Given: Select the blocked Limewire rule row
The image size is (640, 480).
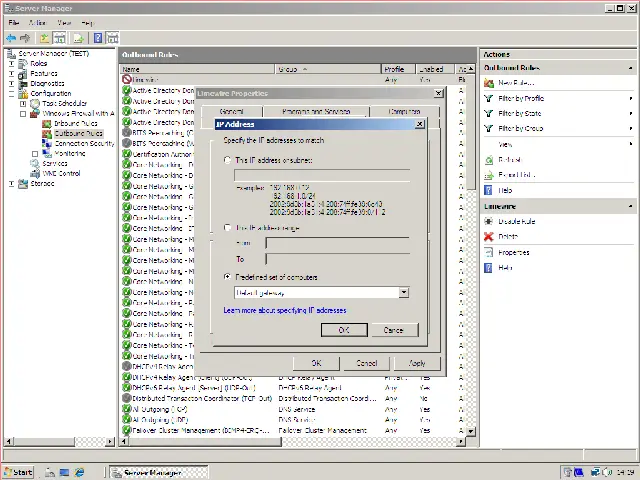Looking at the screenshot, I should 292,80.
